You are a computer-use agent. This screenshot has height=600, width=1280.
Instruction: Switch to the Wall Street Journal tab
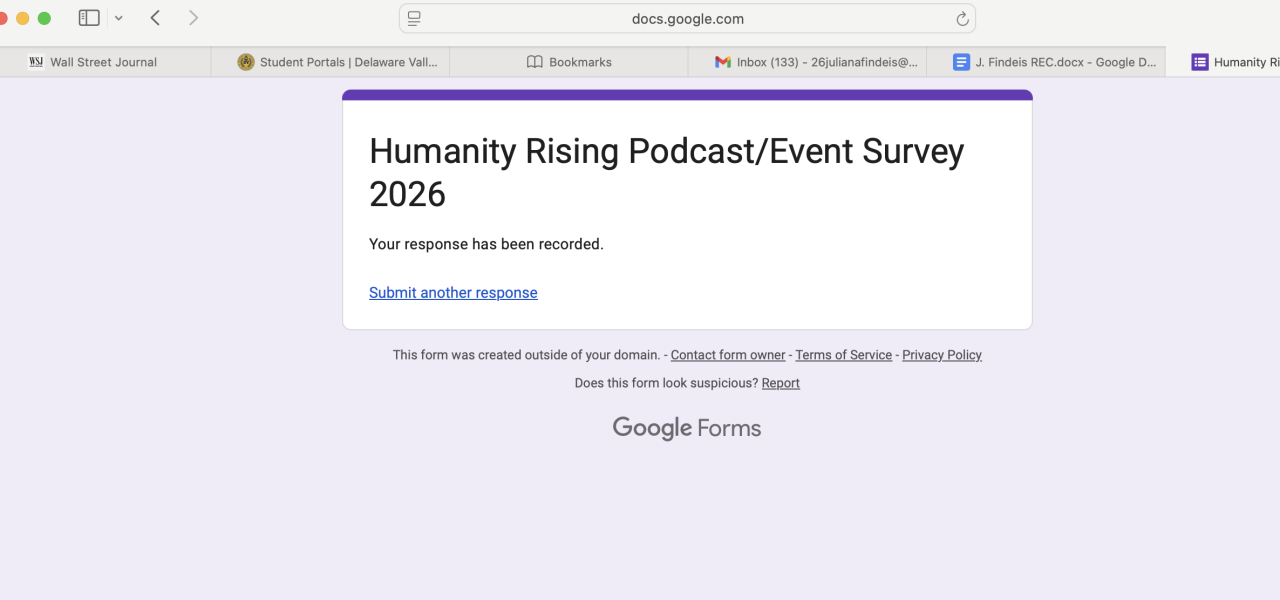[104, 62]
